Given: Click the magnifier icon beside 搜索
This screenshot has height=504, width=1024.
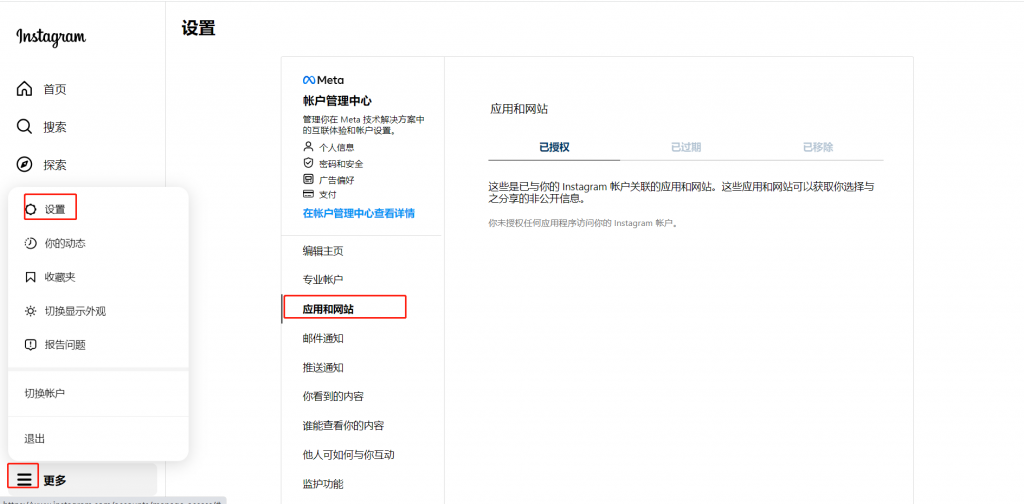Looking at the screenshot, I should click(x=24, y=127).
